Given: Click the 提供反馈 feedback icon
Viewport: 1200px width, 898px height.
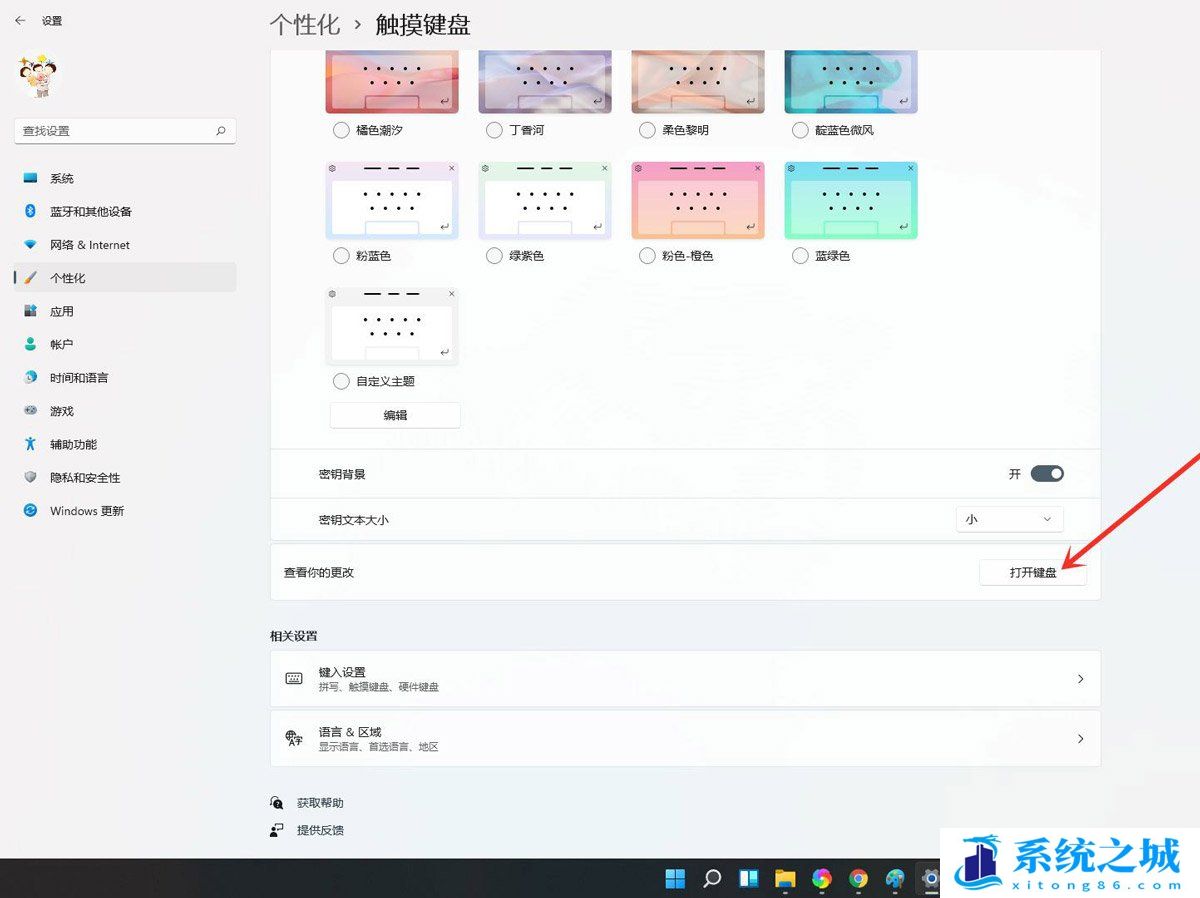Looking at the screenshot, I should 277,830.
